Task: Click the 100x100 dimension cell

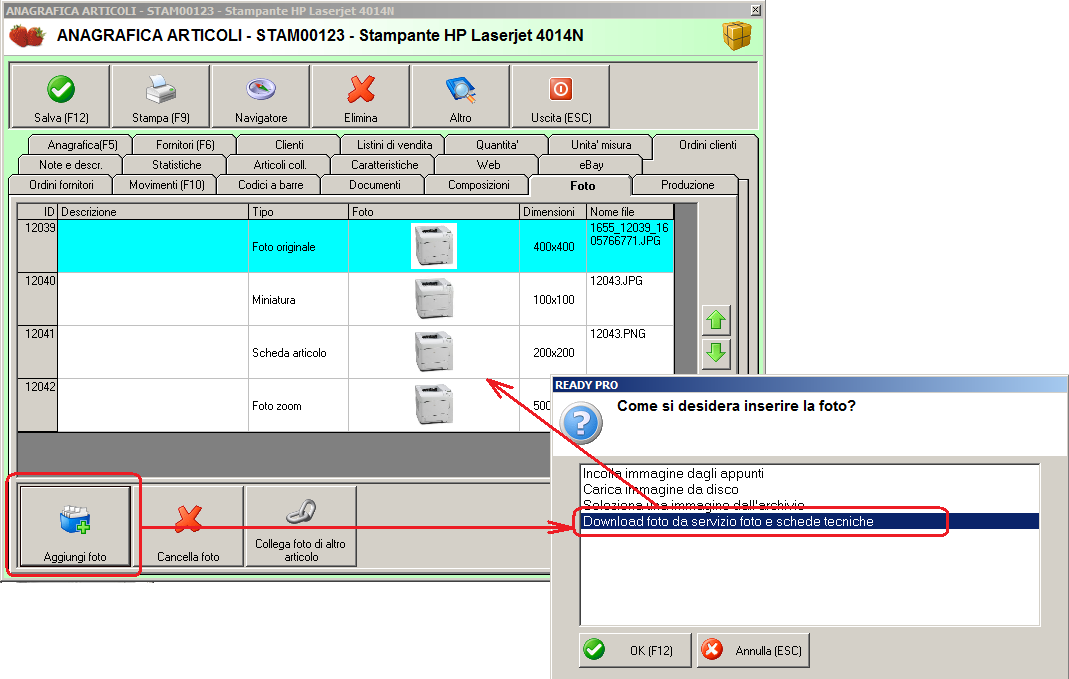Action: [x=553, y=299]
